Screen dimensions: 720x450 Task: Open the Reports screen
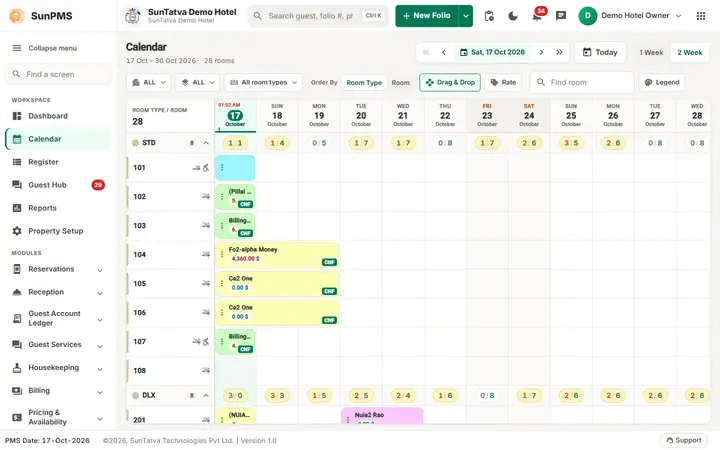pyautogui.click(x=58, y=208)
